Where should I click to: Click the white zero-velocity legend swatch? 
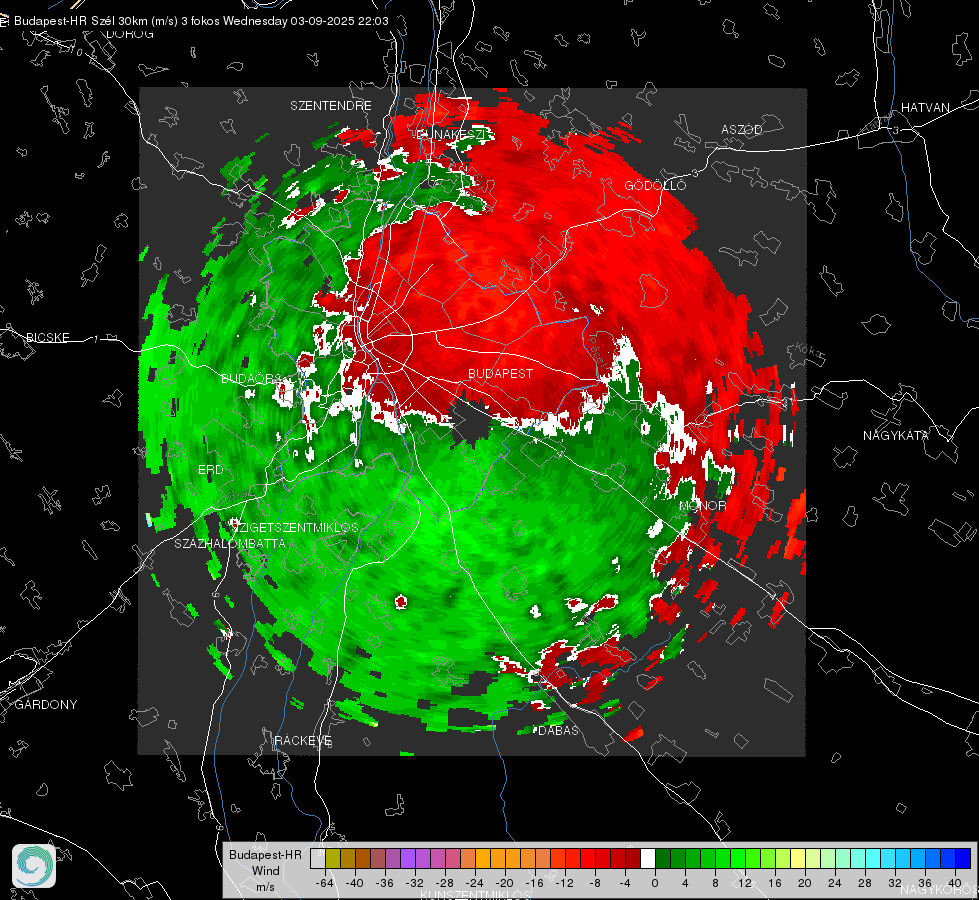point(648,858)
